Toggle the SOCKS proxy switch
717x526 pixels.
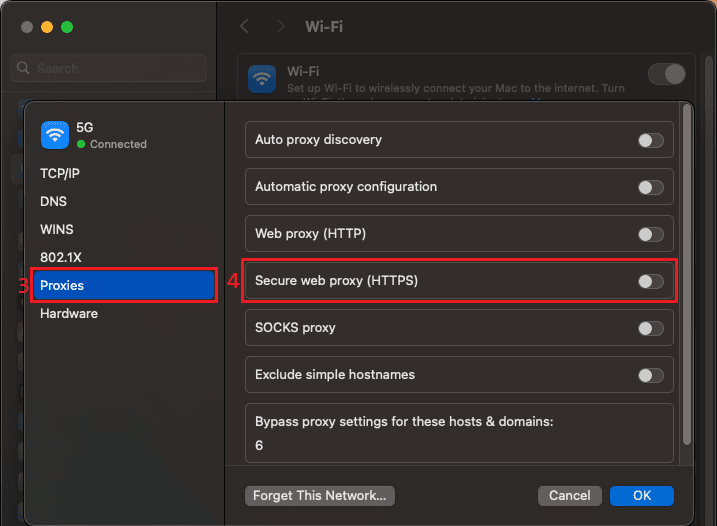click(650, 328)
